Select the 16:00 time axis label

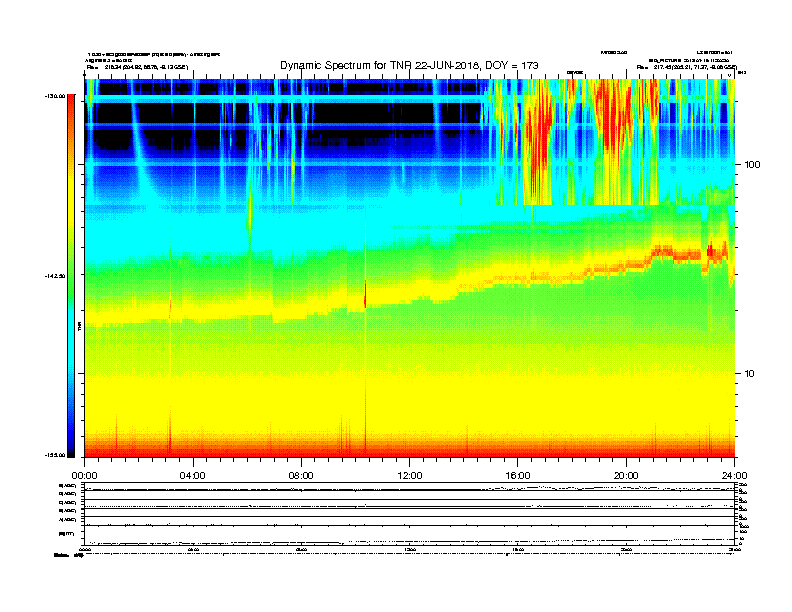[x=518, y=476]
